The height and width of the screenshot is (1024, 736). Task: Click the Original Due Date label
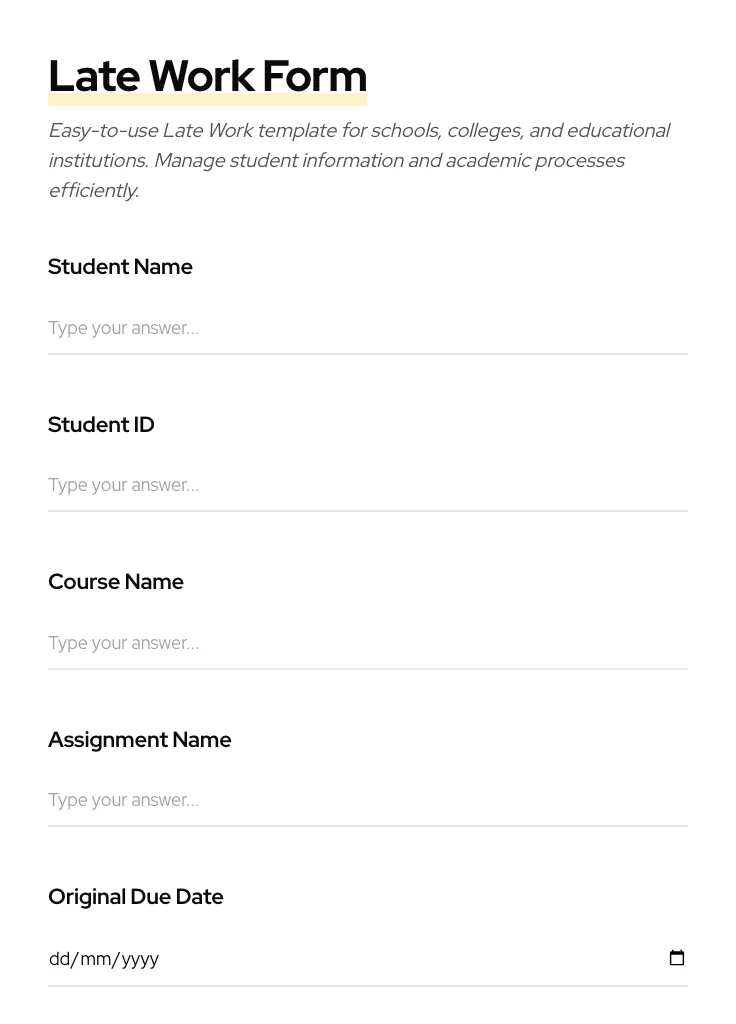pyautogui.click(x=135, y=897)
